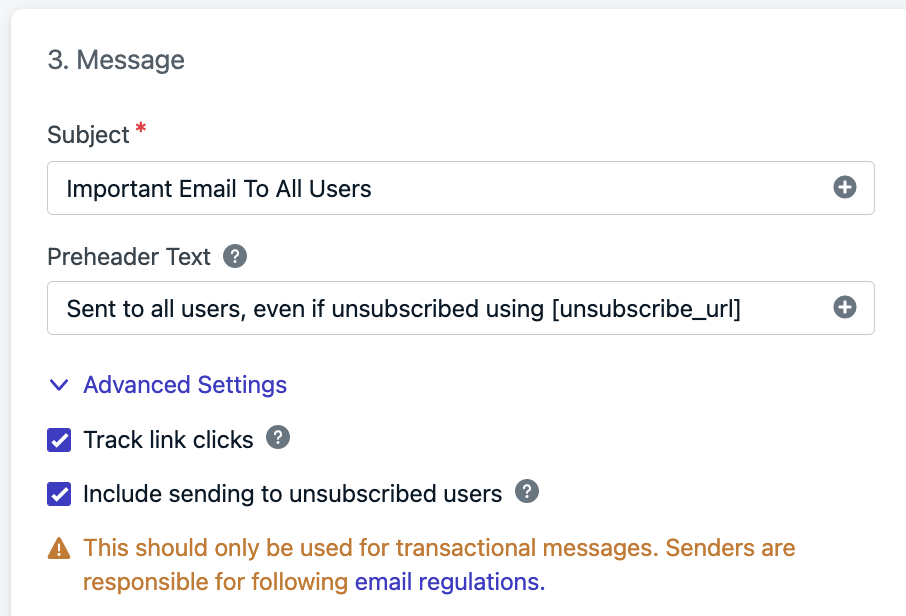Click the Track link clicks label text
Image resolution: width=906 pixels, height=616 pixels.
click(x=168, y=440)
